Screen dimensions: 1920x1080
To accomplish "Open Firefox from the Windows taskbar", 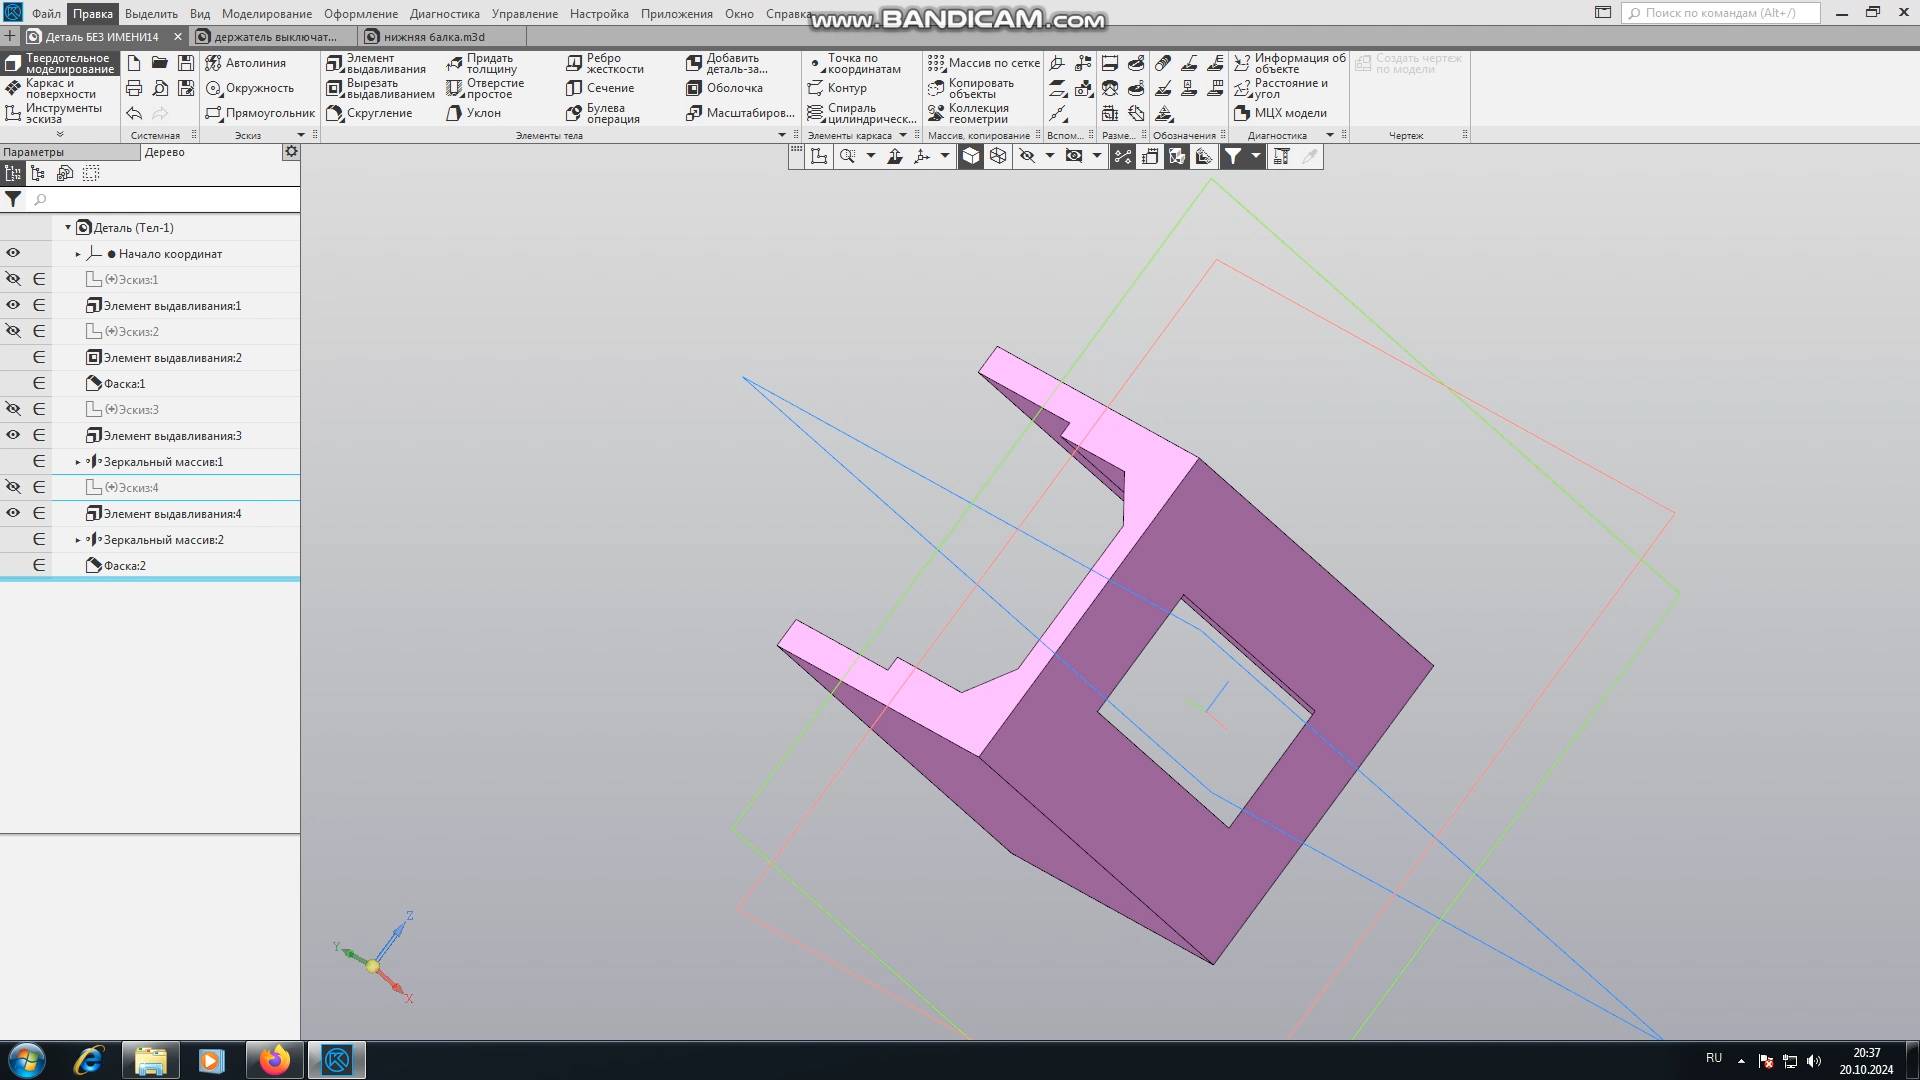I will coord(274,1060).
